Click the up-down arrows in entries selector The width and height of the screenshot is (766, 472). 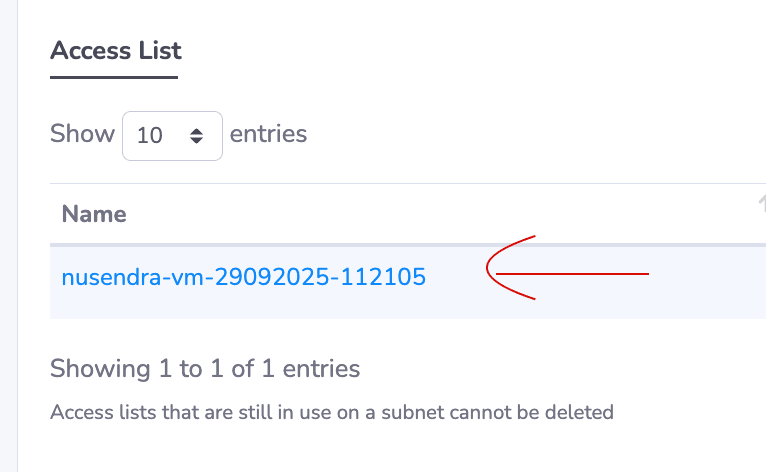click(197, 135)
